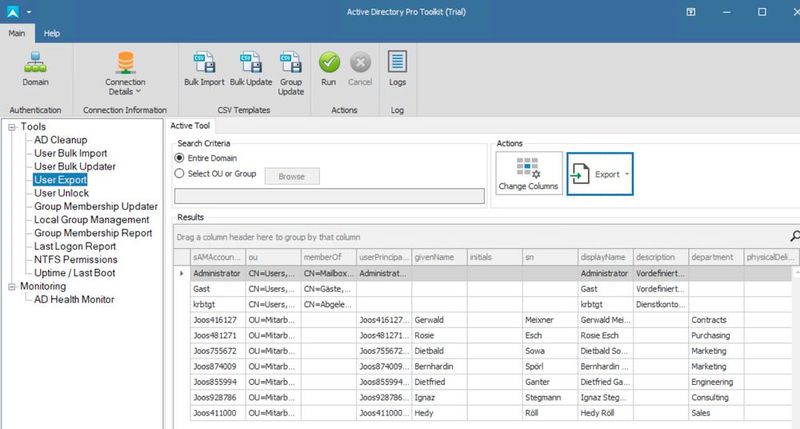Collapse the Tools tree node
This screenshot has height=429, width=800.
click(x=12, y=127)
